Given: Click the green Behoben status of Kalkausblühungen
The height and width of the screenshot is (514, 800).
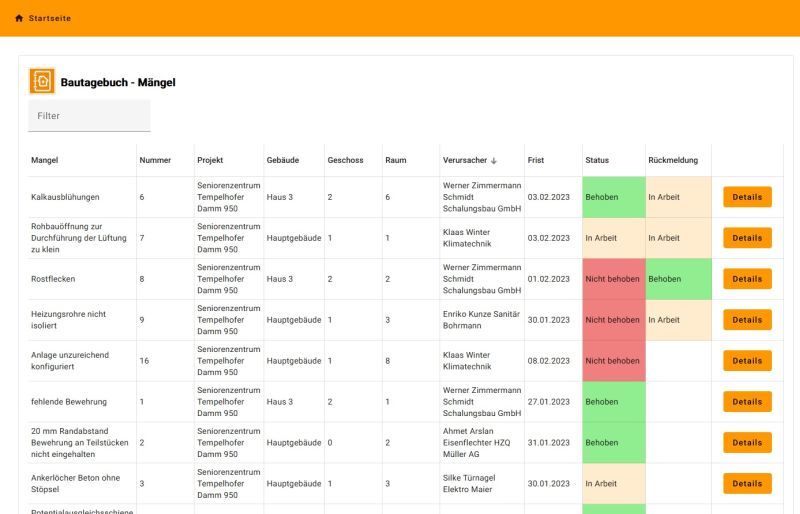Looking at the screenshot, I should pos(614,197).
